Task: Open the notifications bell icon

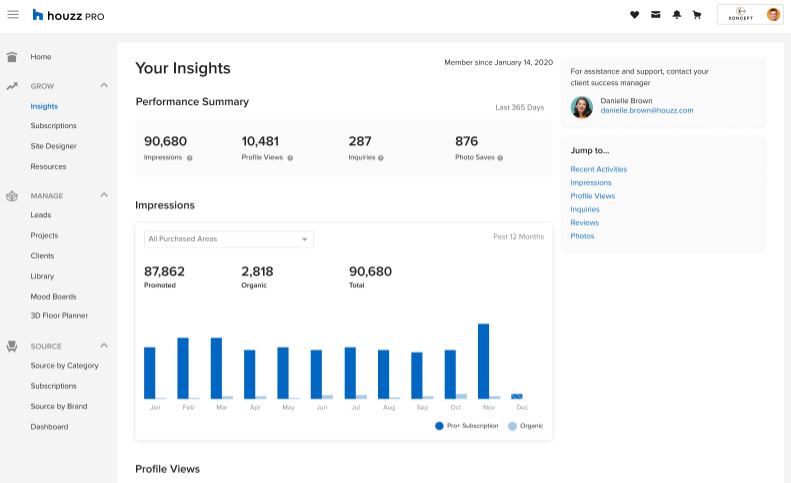Action: pyautogui.click(x=677, y=15)
